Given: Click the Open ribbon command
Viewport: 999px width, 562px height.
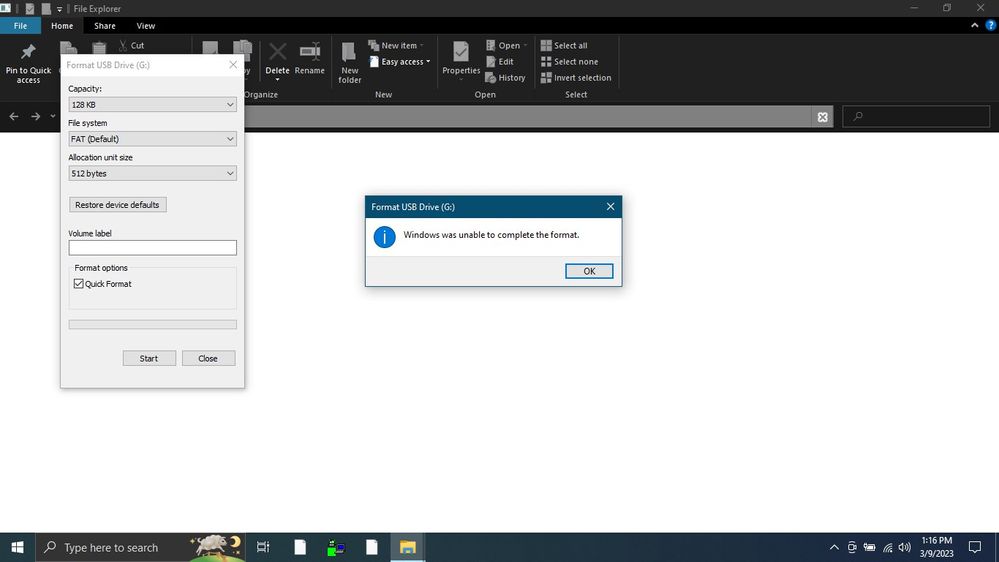Looking at the screenshot, I should pos(507,45).
